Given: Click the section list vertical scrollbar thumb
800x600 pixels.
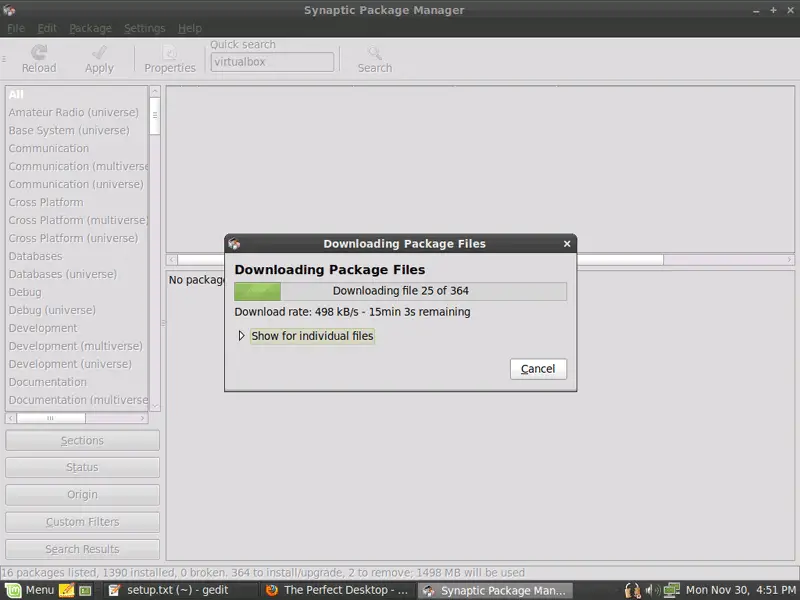Looking at the screenshot, I should (x=155, y=116).
